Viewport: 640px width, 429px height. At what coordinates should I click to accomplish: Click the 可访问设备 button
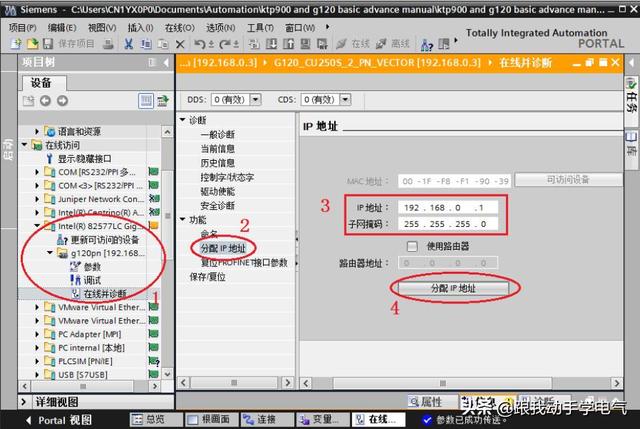click(569, 180)
